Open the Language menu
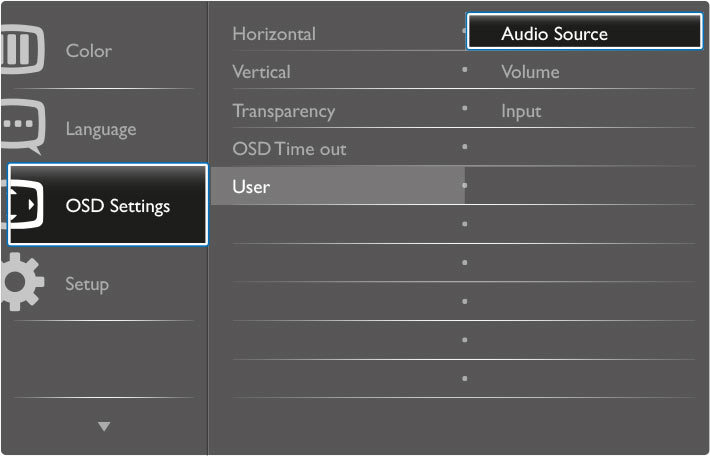The image size is (710, 456). [101, 129]
